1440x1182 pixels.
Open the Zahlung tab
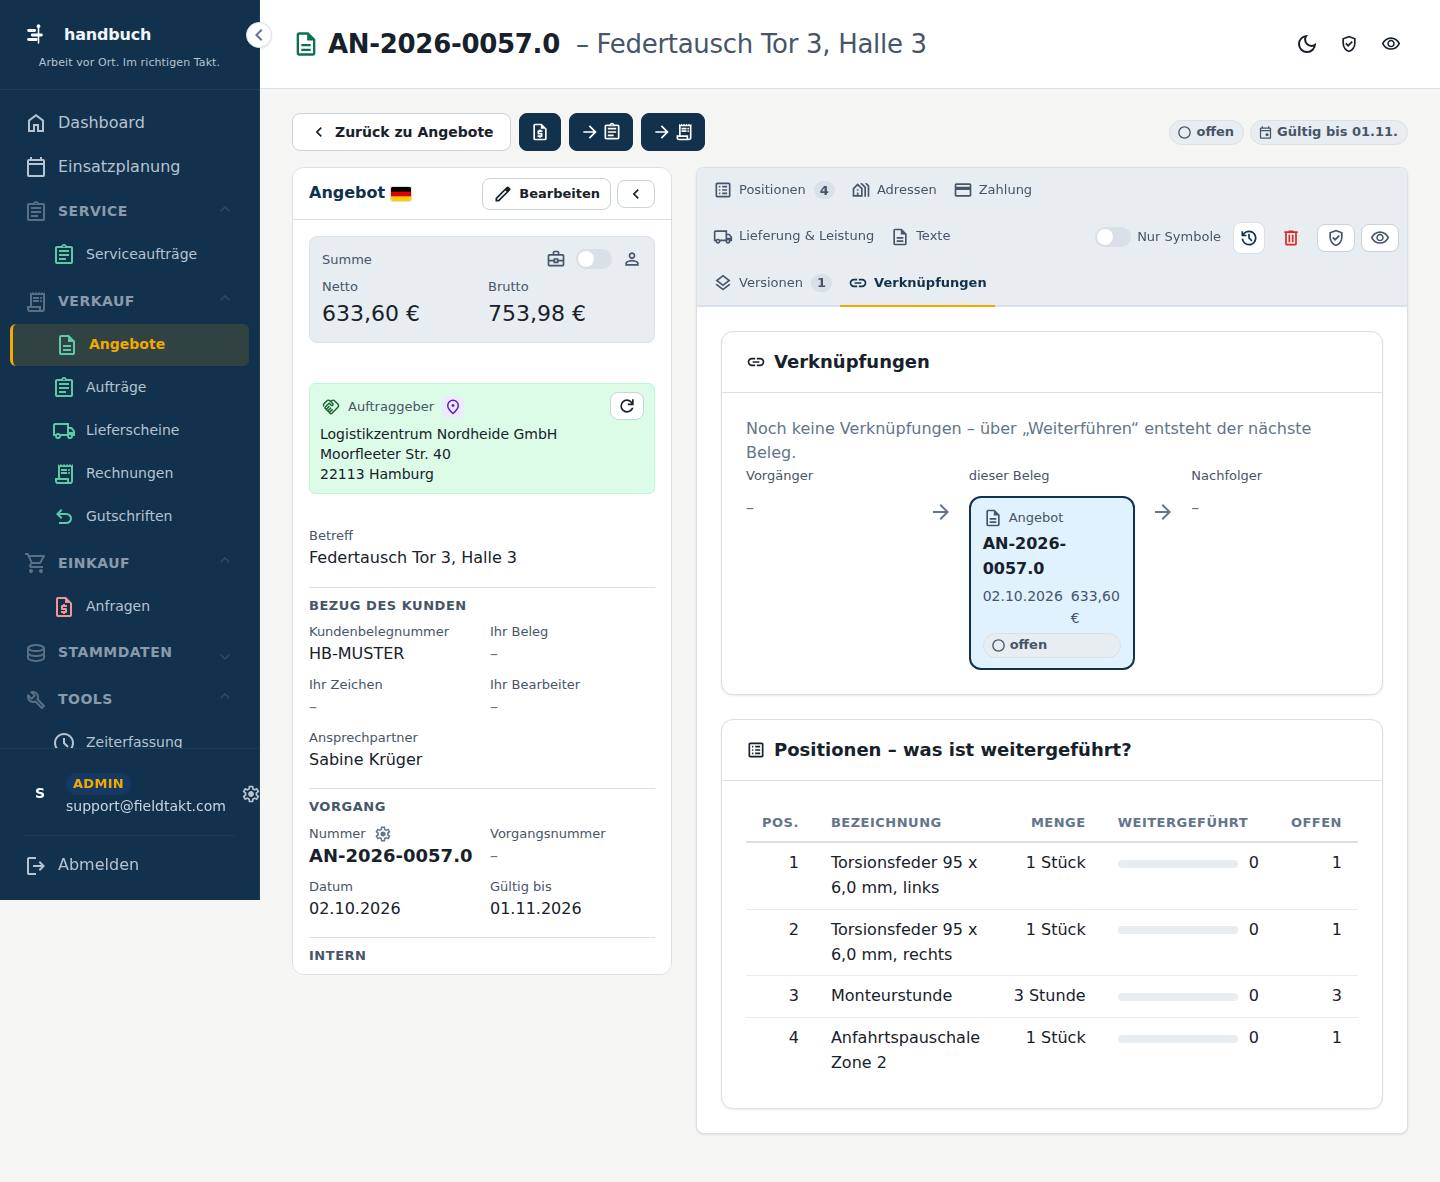click(993, 190)
